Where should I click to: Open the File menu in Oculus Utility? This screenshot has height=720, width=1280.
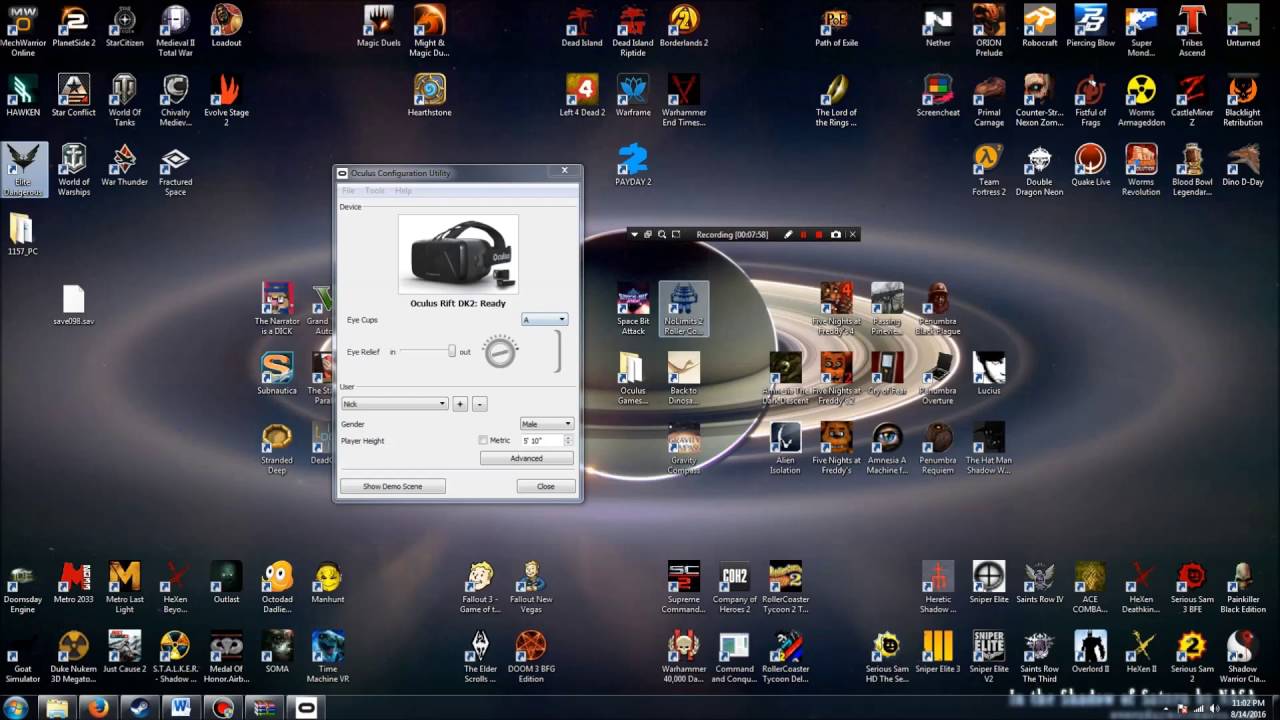(x=349, y=190)
